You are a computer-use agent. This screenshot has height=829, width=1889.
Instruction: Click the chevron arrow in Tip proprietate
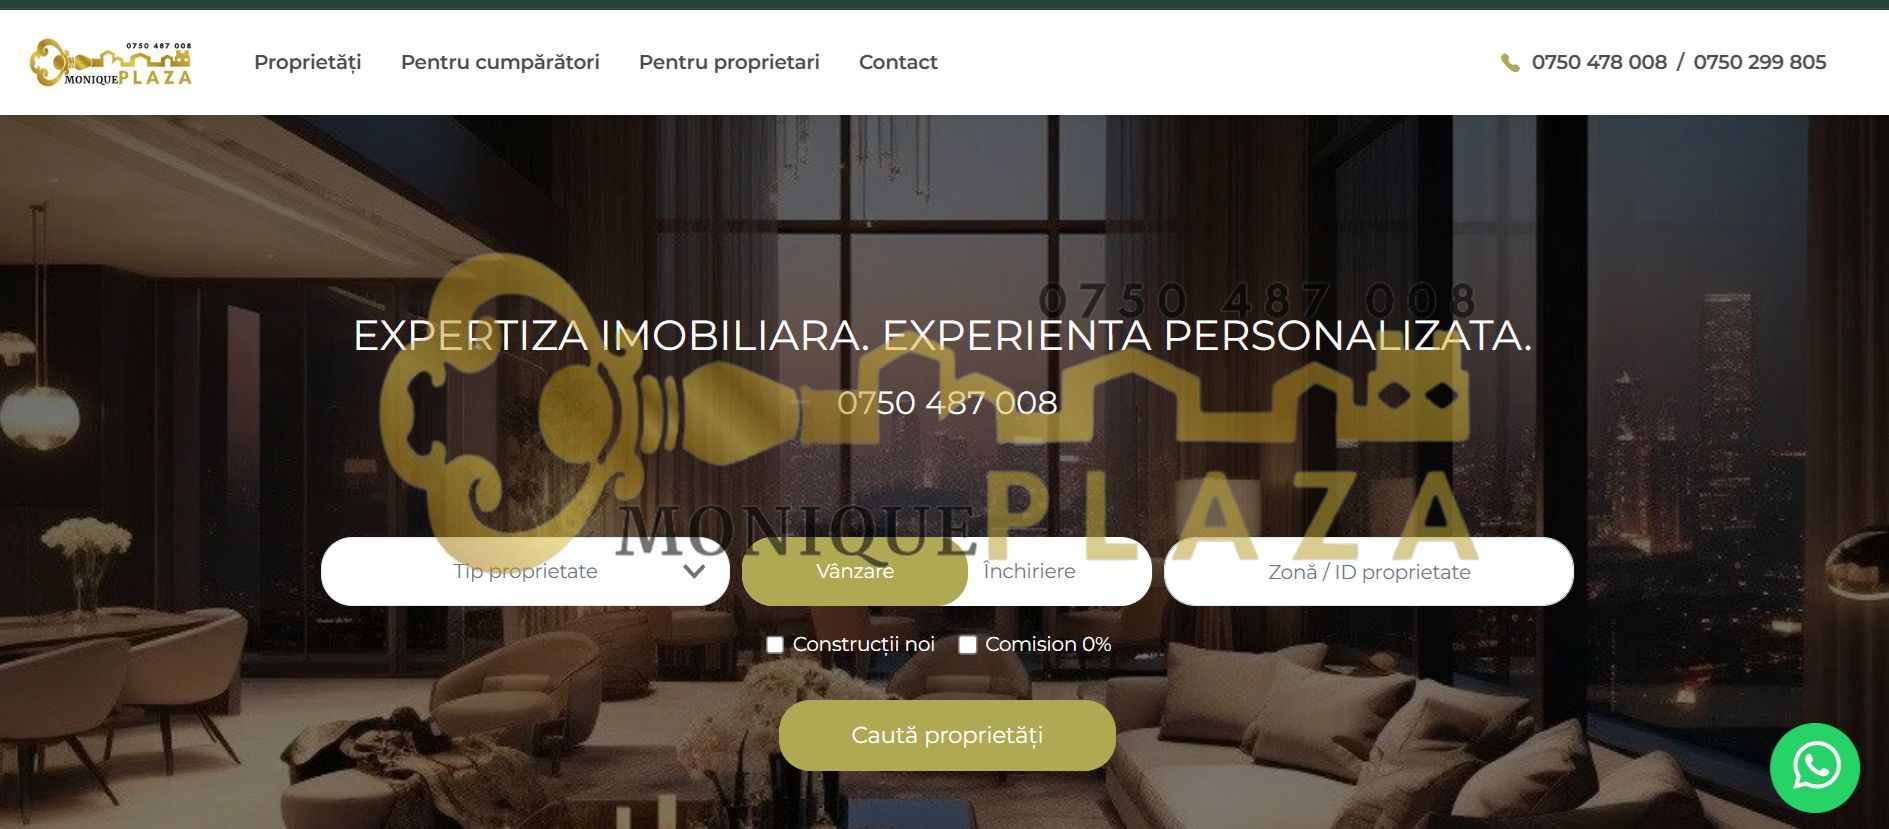(x=694, y=572)
